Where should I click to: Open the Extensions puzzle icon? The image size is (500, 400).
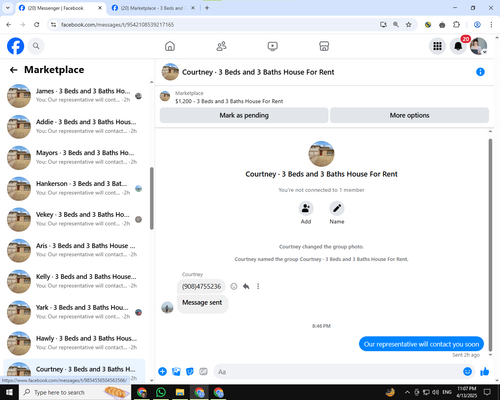tap(456, 25)
